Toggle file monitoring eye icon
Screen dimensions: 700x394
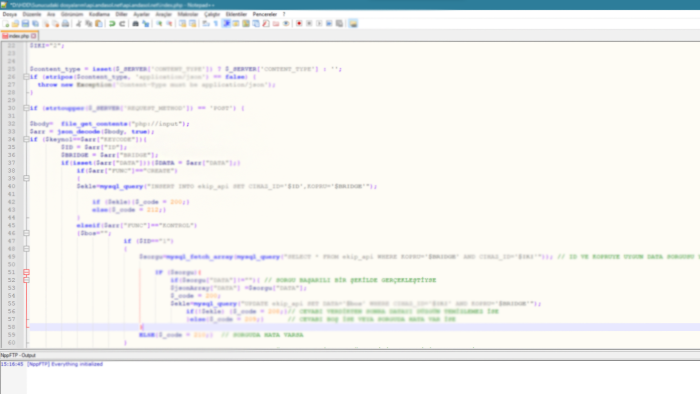click(286, 23)
